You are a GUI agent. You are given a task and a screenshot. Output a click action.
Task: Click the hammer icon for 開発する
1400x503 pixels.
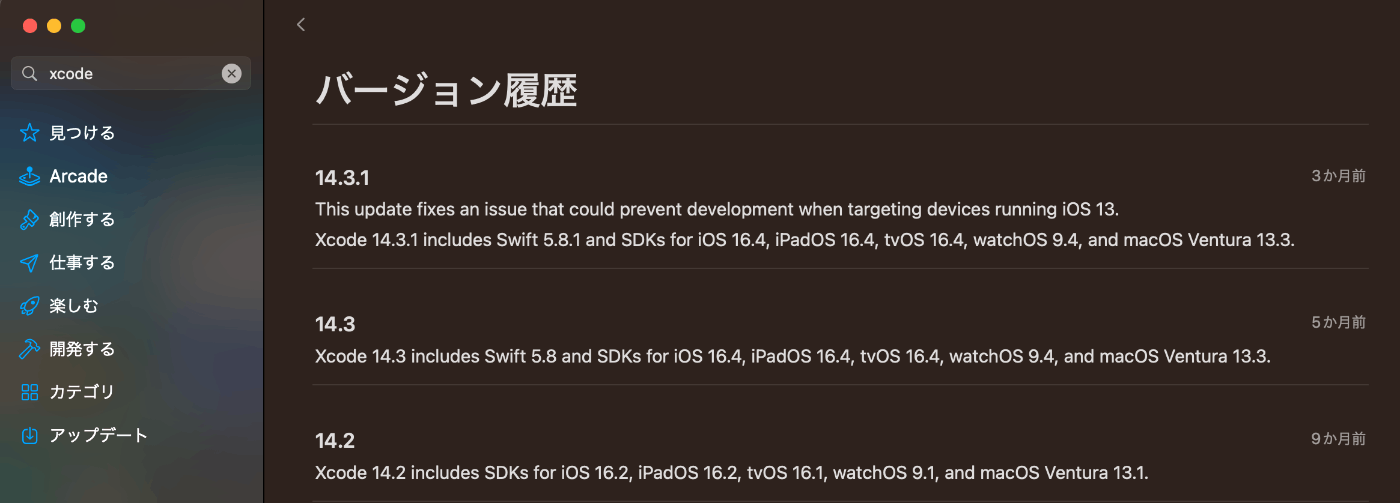[29, 349]
